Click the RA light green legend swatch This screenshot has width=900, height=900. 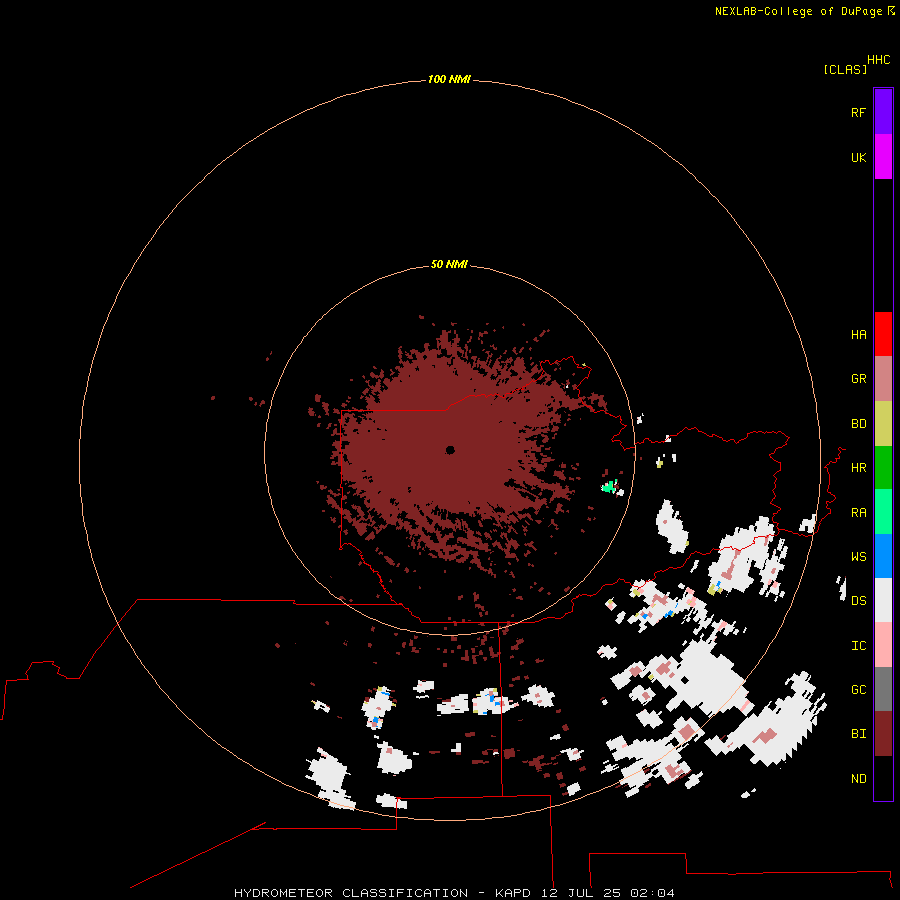[x=883, y=512]
